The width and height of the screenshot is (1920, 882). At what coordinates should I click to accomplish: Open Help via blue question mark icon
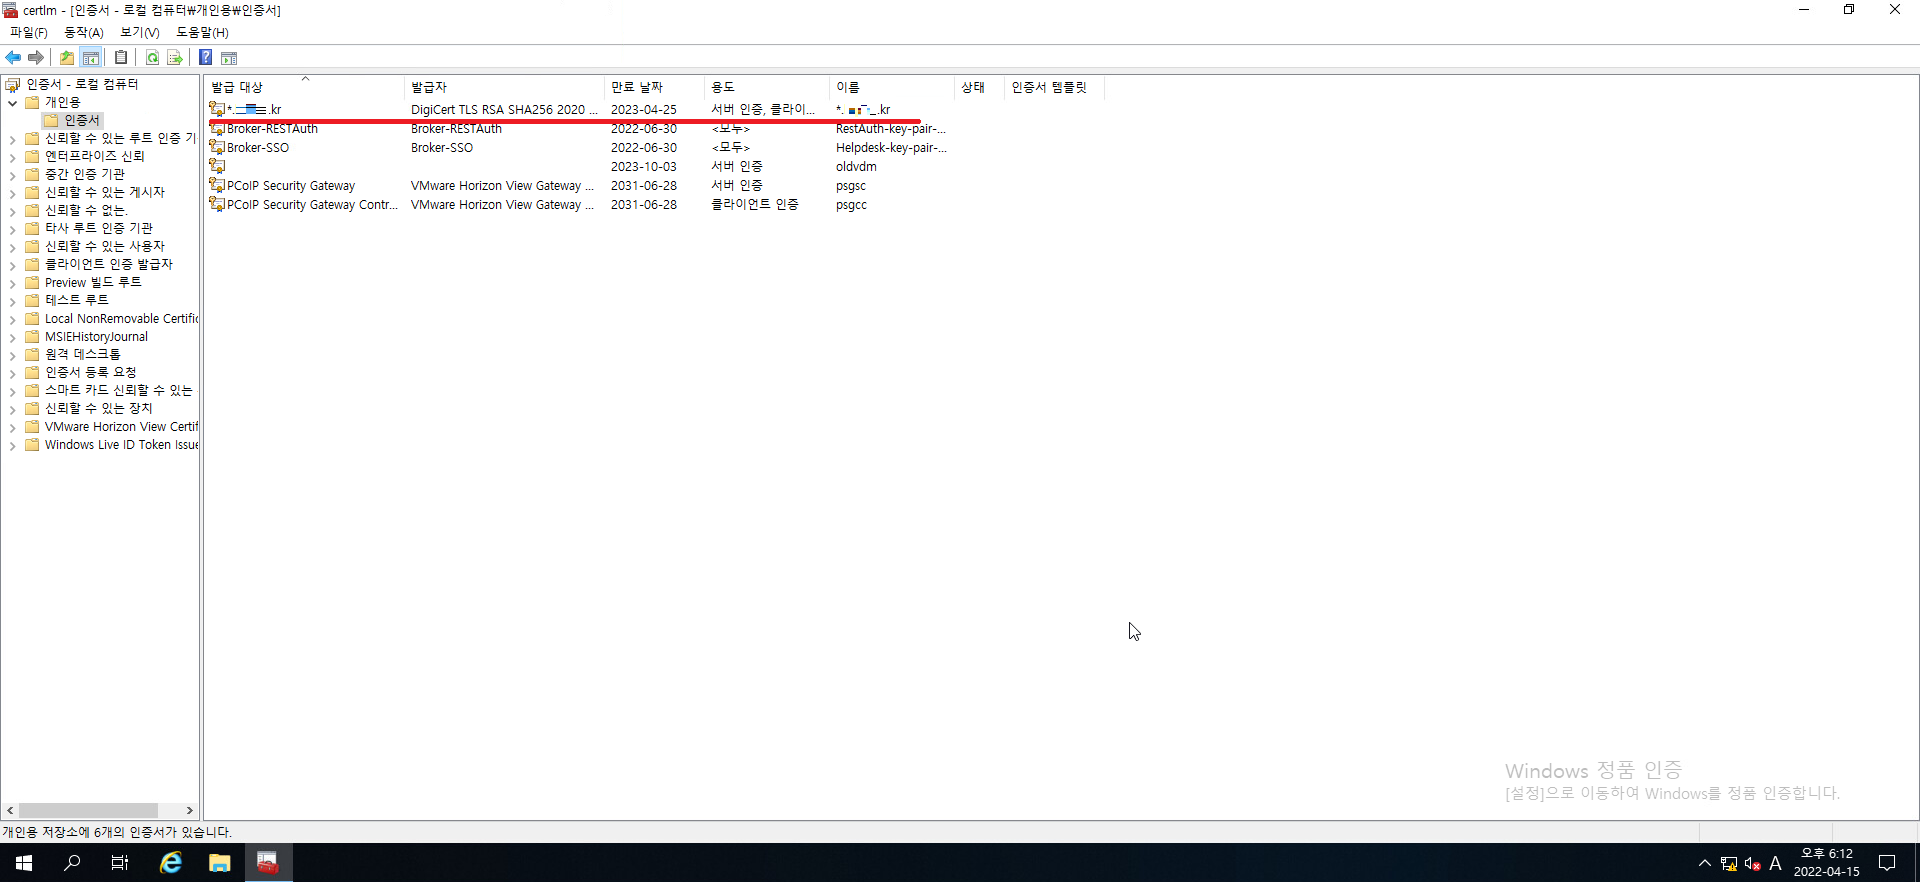205,58
